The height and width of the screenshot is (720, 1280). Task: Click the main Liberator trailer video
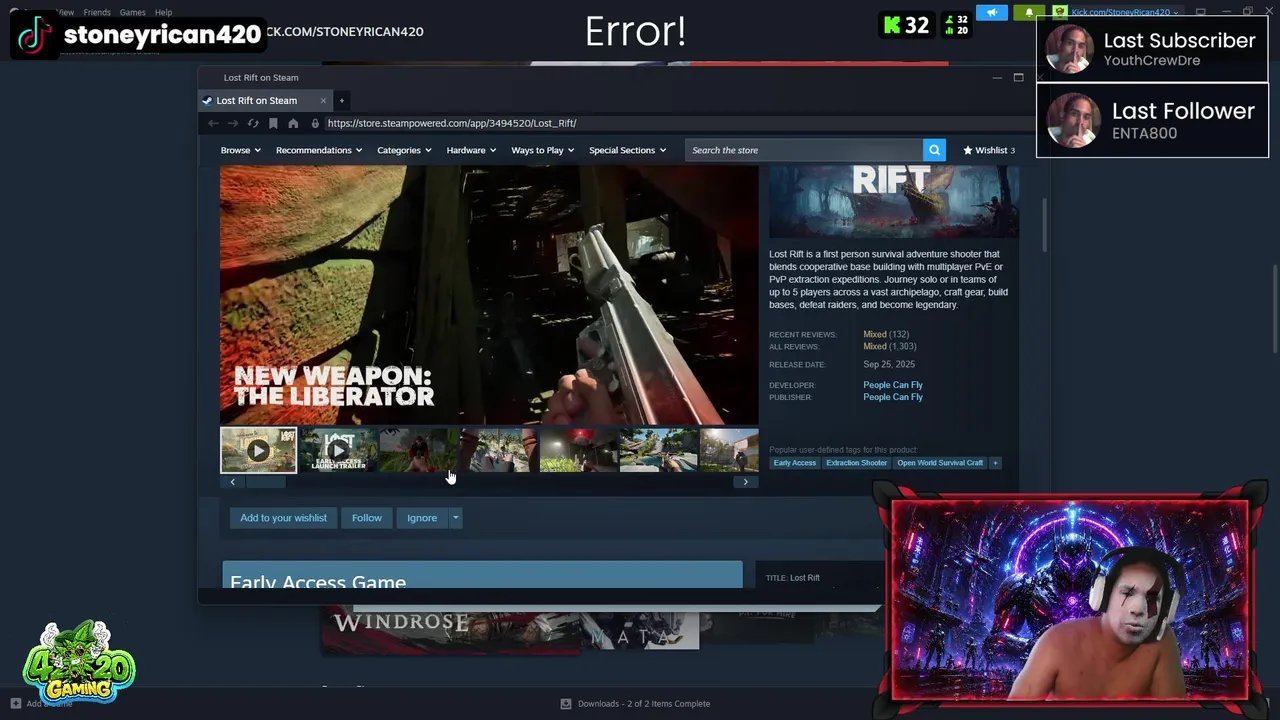click(489, 295)
